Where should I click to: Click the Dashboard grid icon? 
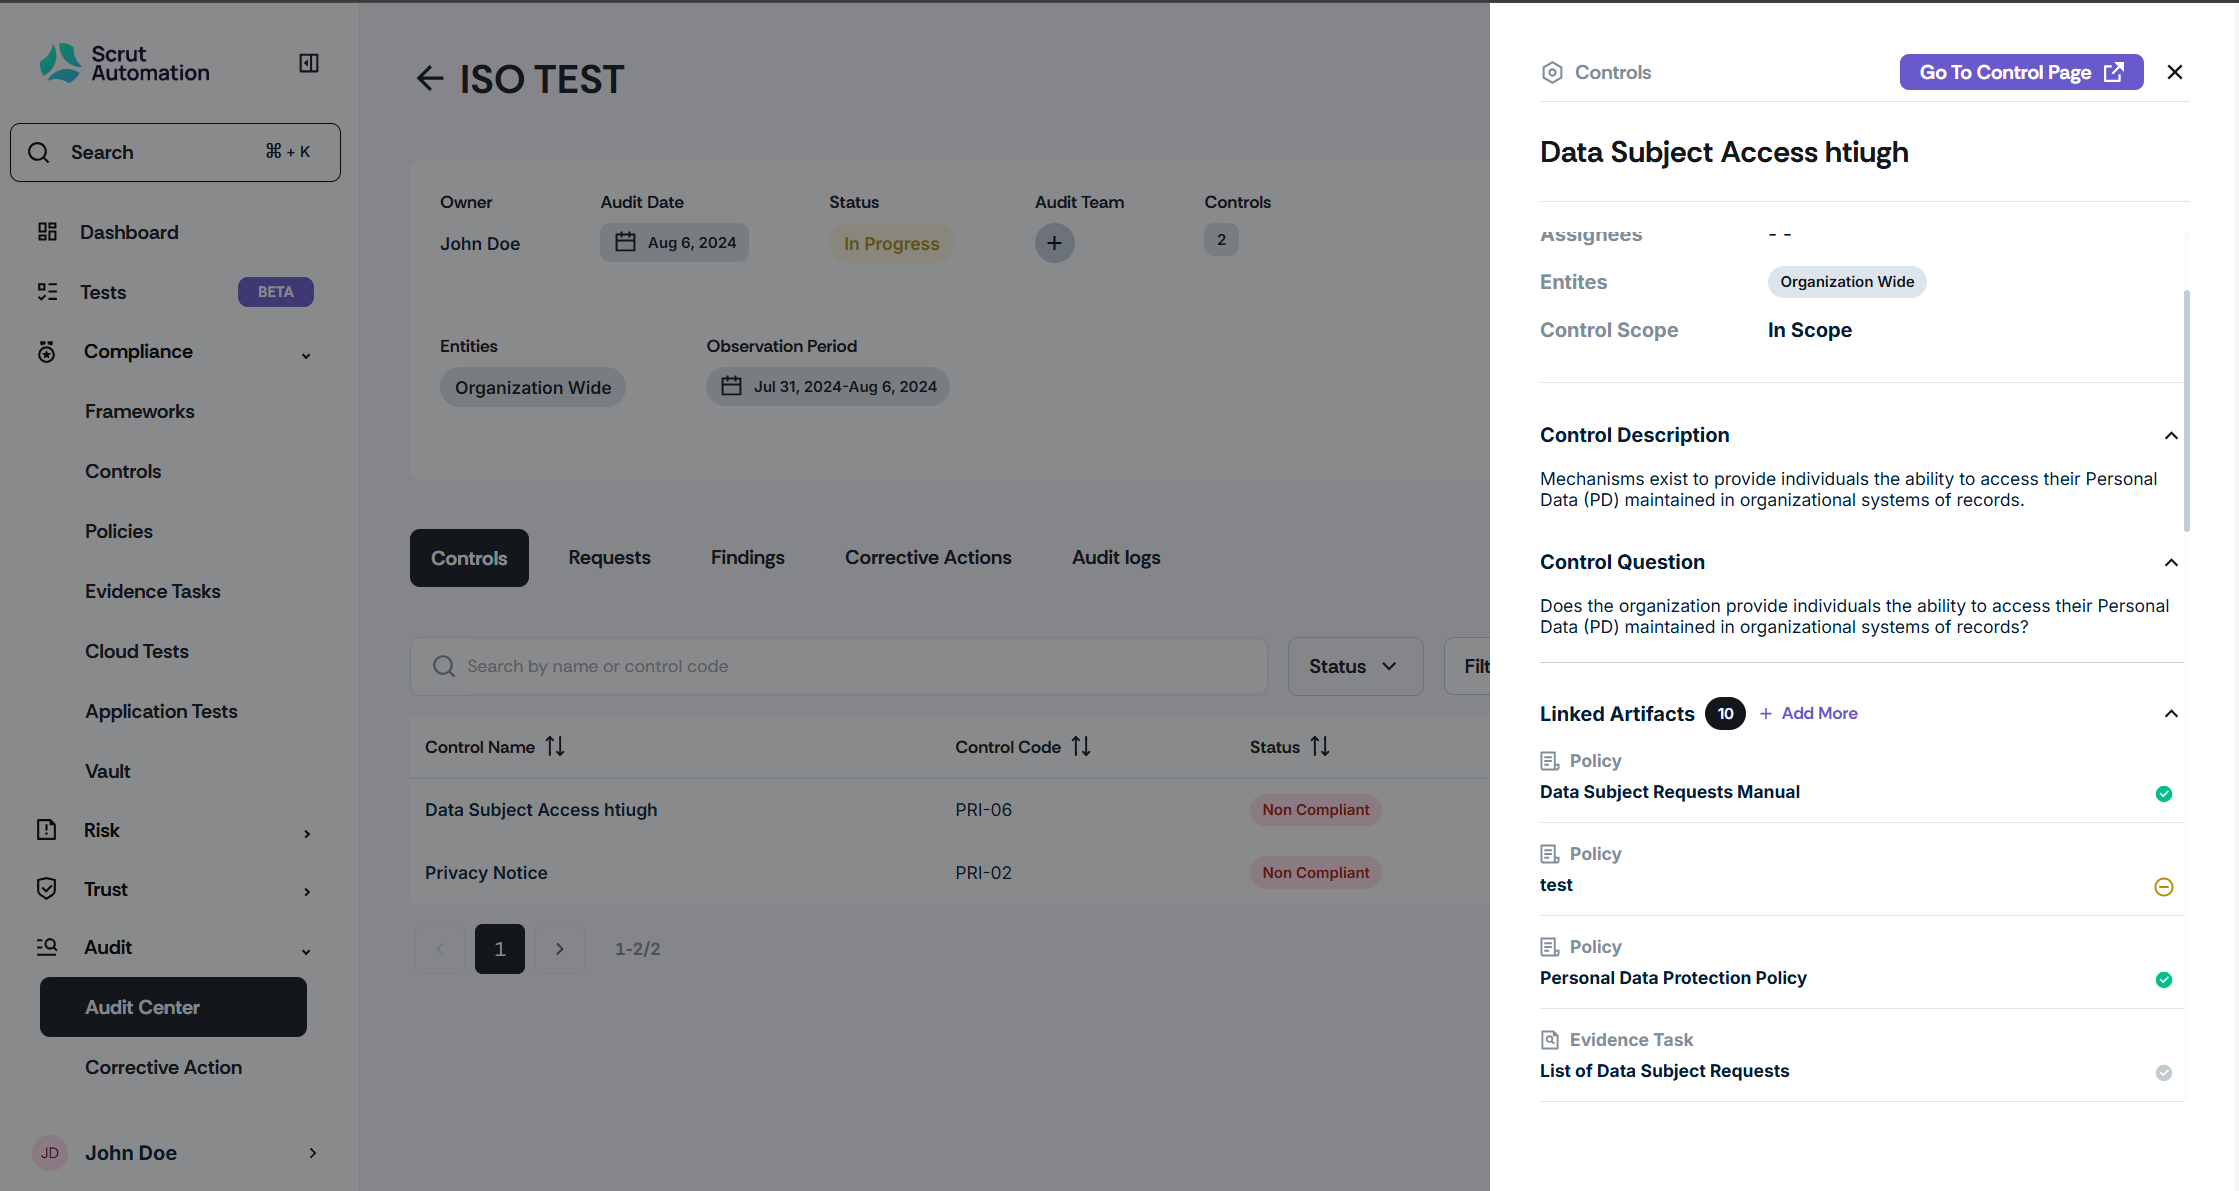click(47, 232)
